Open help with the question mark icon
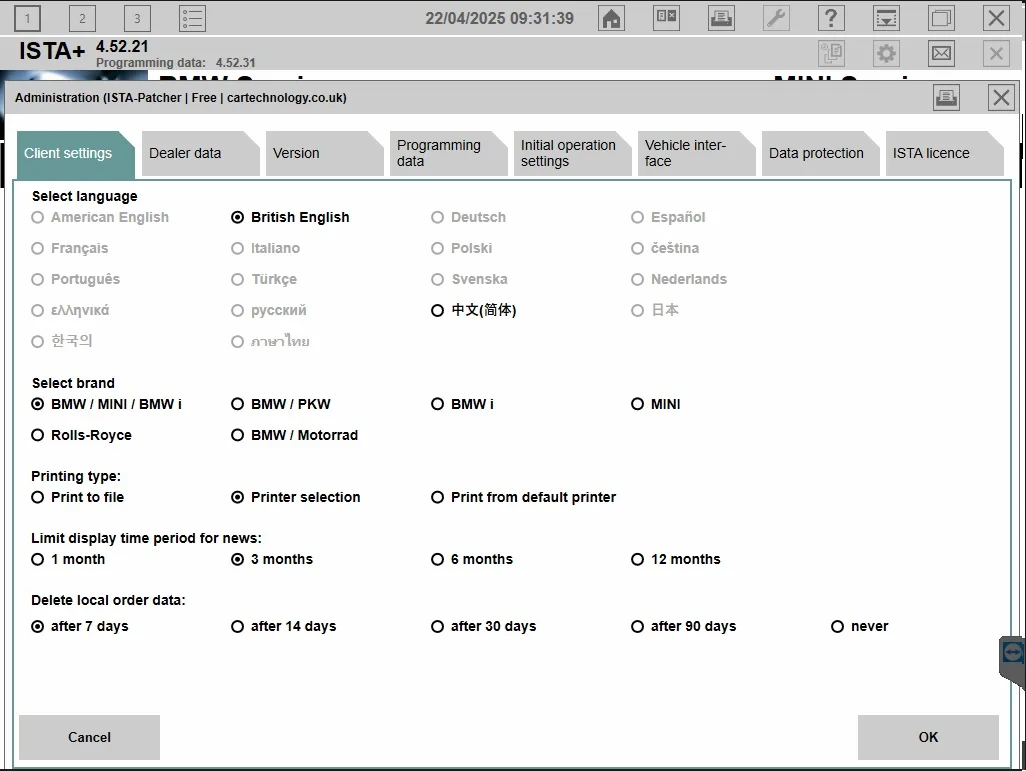1026x771 pixels. coord(830,18)
